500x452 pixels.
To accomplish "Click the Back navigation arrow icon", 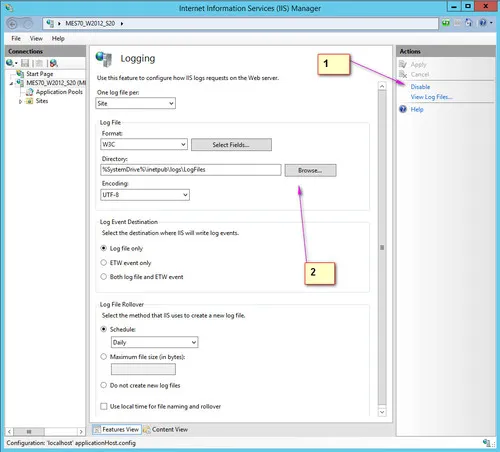I will [12, 24].
